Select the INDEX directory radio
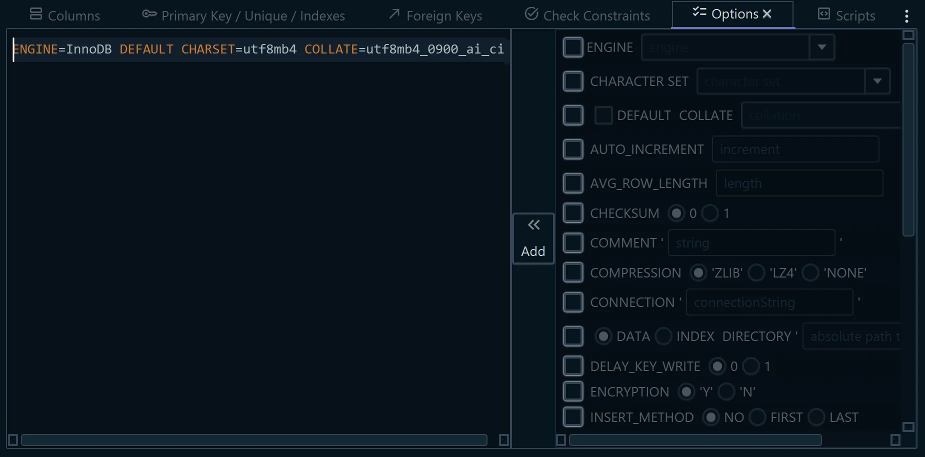 (x=664, y=336)
